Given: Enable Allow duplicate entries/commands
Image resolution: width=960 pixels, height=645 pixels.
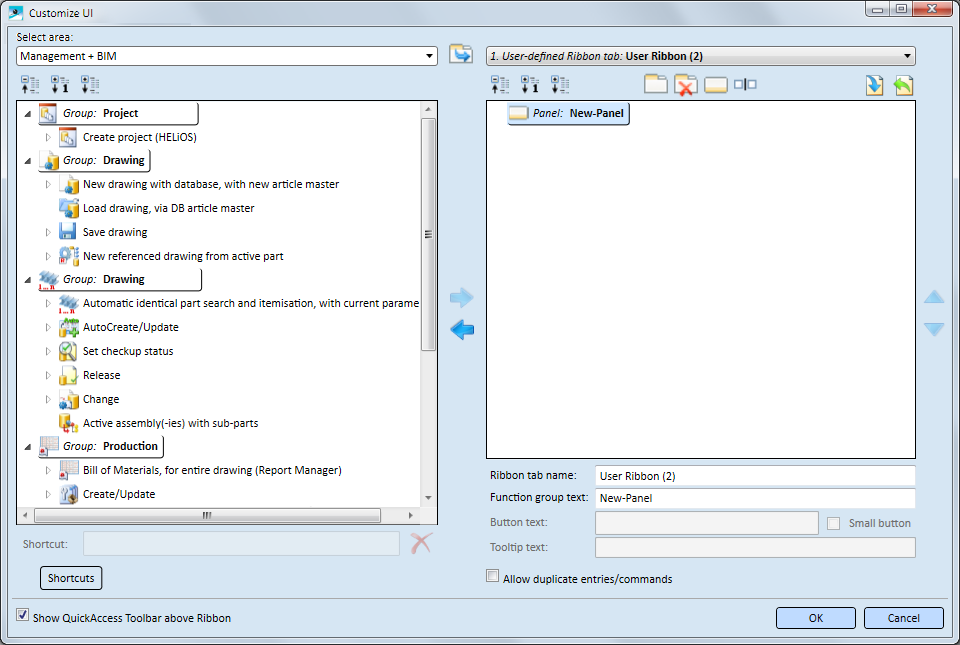Looking at the screenshot, I should [492, 576].
